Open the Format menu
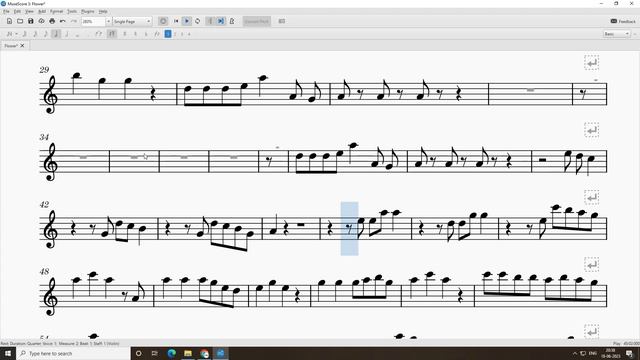The height and width of the screenshot is (360, 640). coord(56,11)
